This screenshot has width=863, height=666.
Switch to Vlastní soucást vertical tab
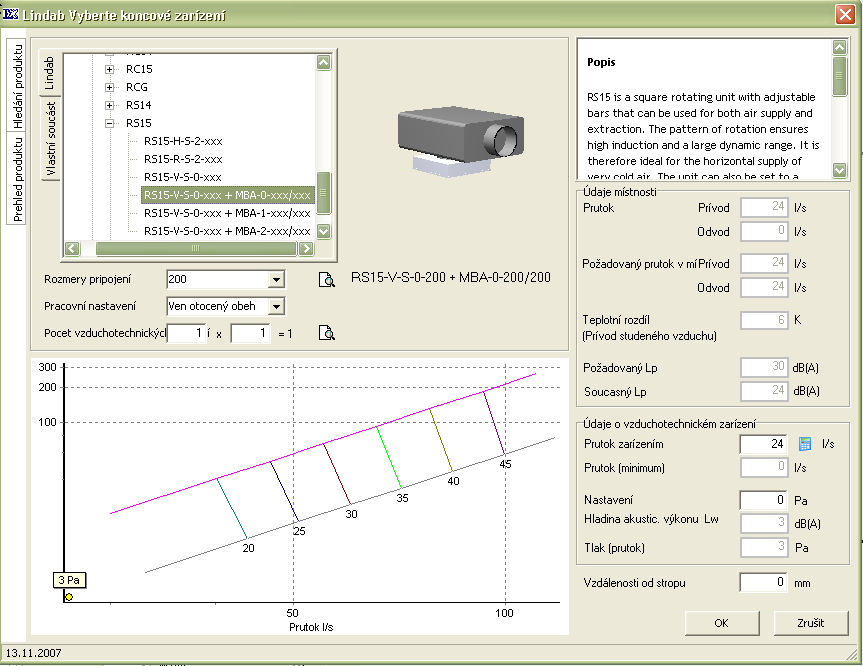(51, 139)
